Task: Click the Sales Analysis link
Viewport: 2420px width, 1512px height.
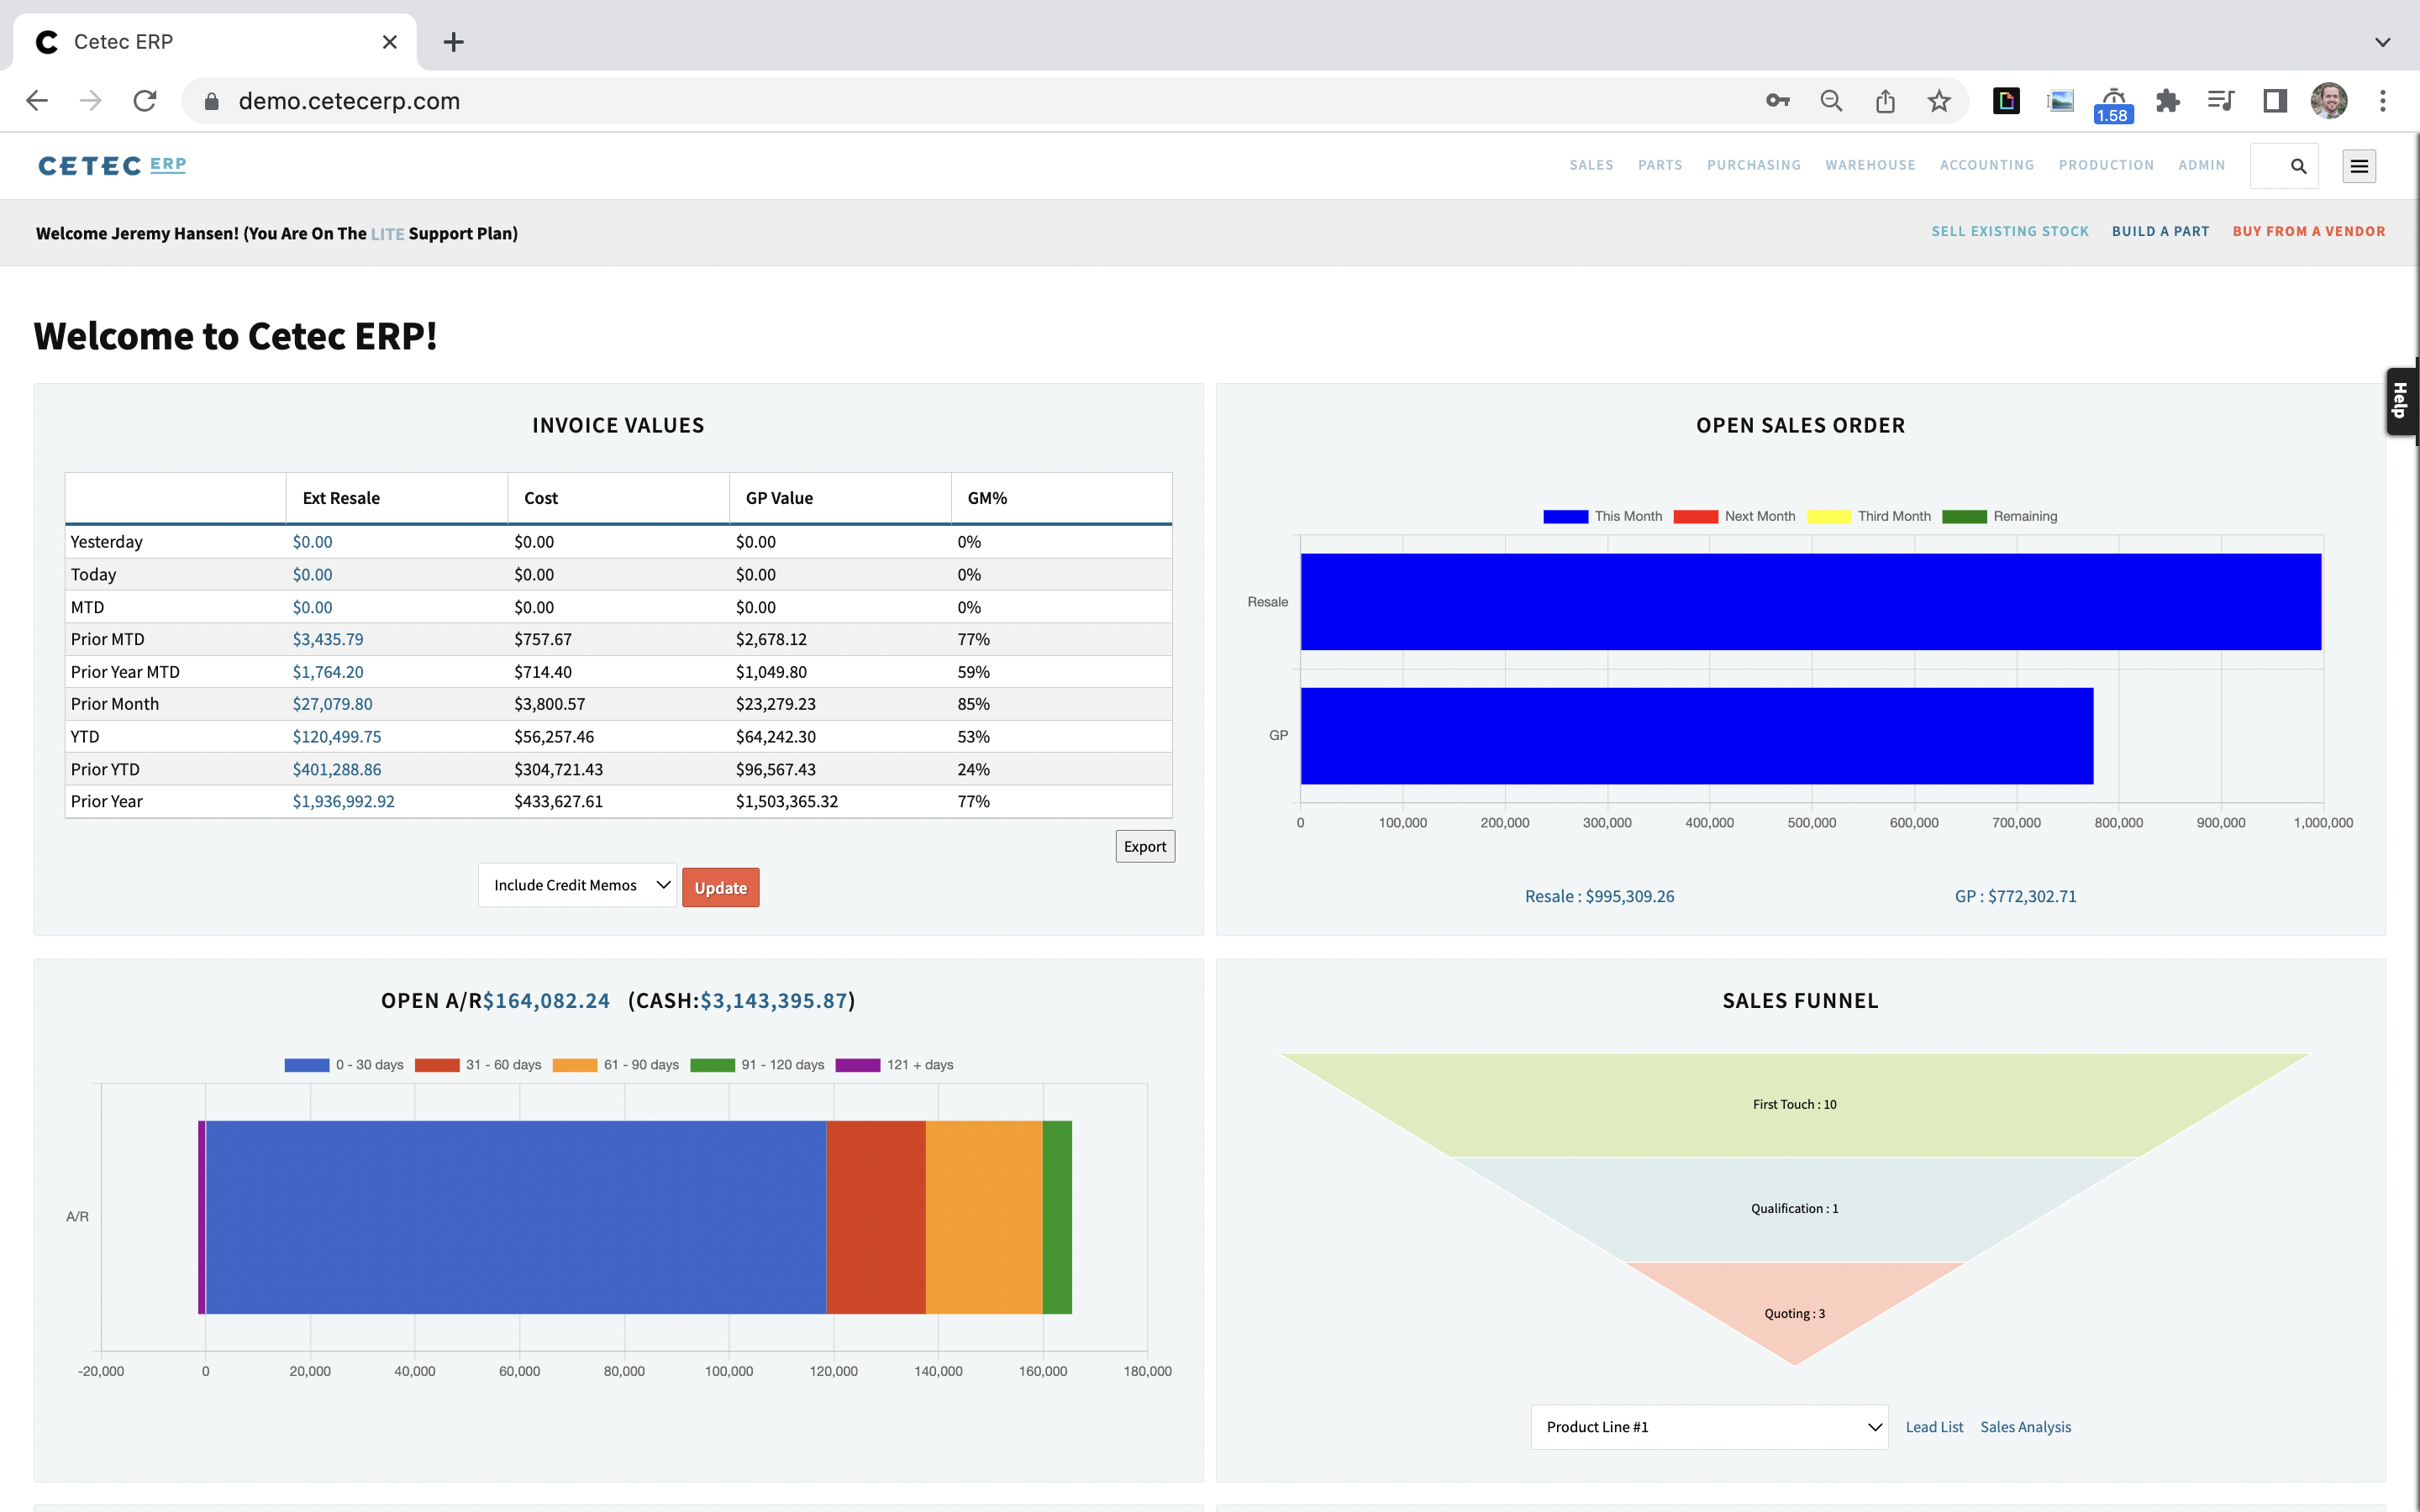Action: pos(2026,1426)
